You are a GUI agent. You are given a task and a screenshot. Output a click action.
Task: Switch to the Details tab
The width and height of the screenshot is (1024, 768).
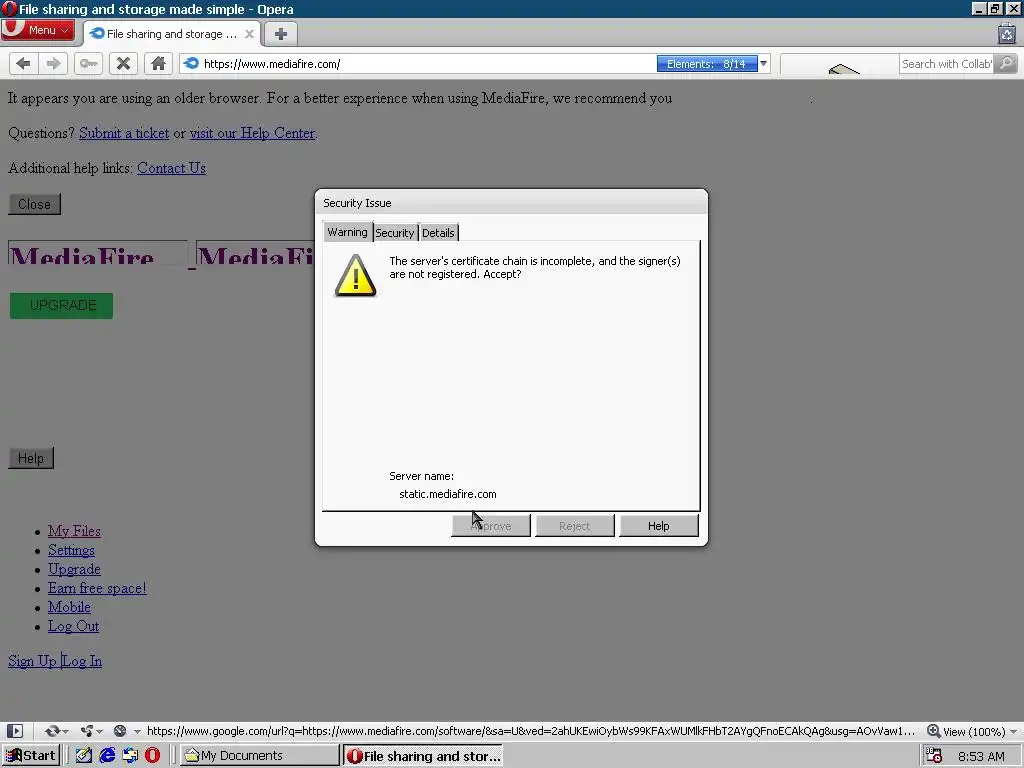438,233
